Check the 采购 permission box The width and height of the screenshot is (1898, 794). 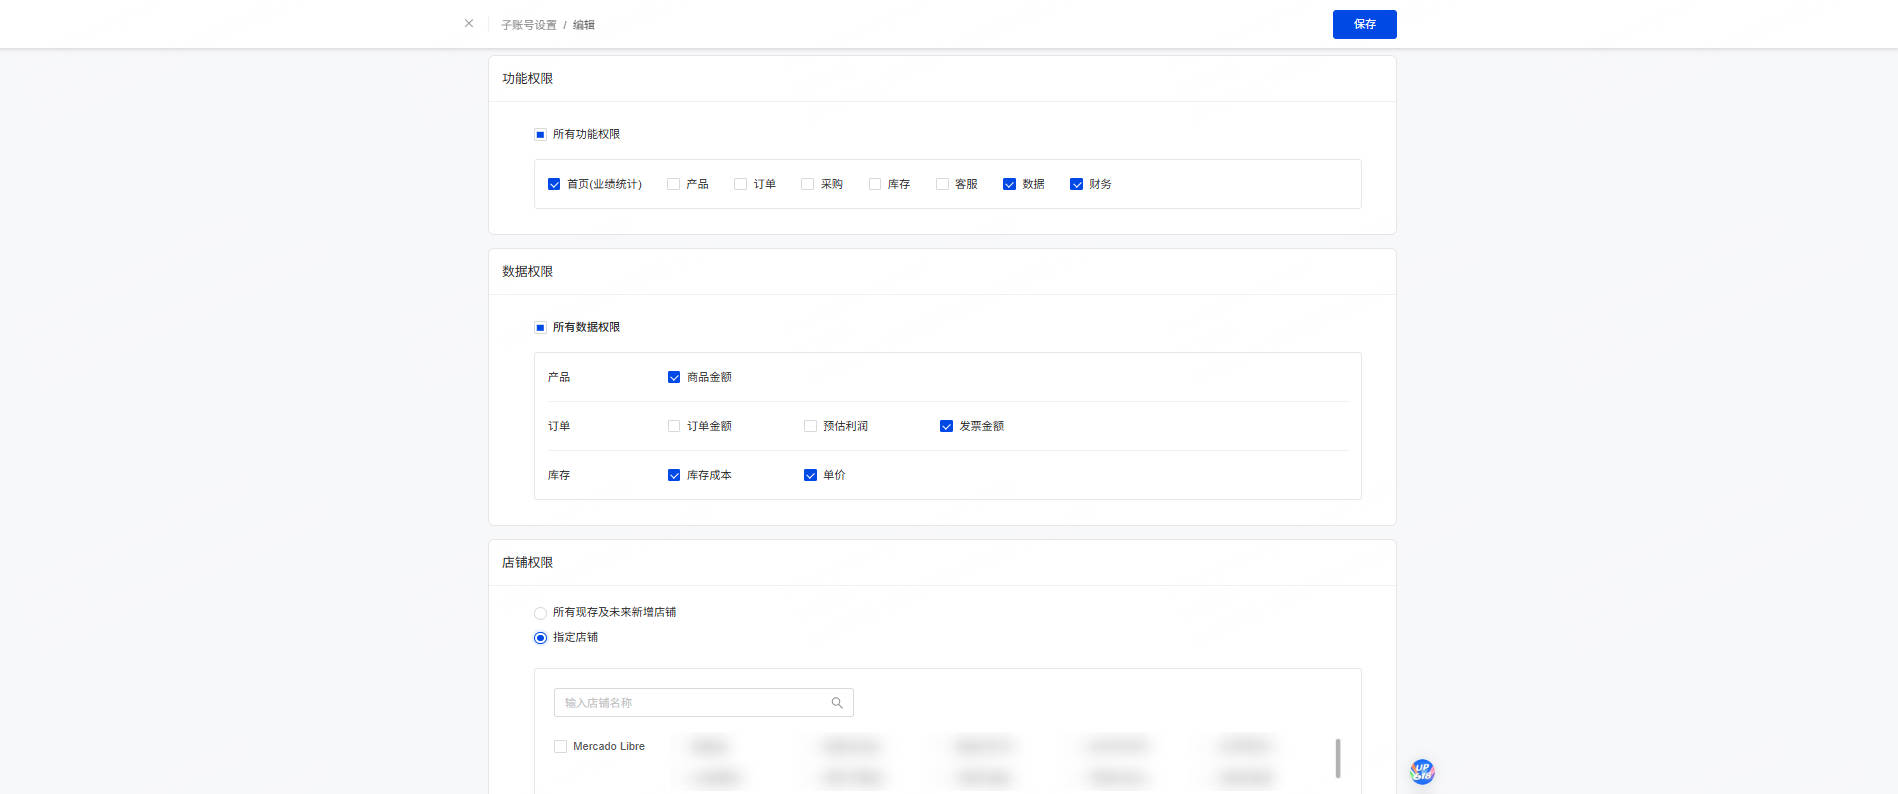807,184
